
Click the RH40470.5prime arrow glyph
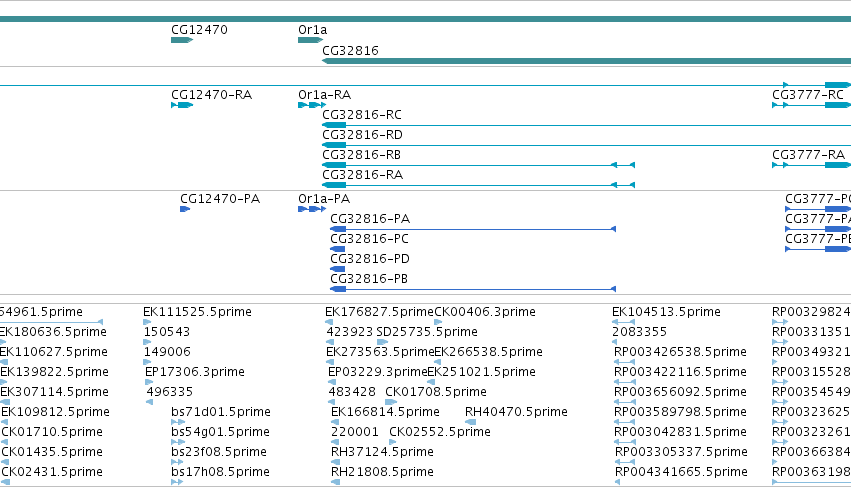click(471, 422)
